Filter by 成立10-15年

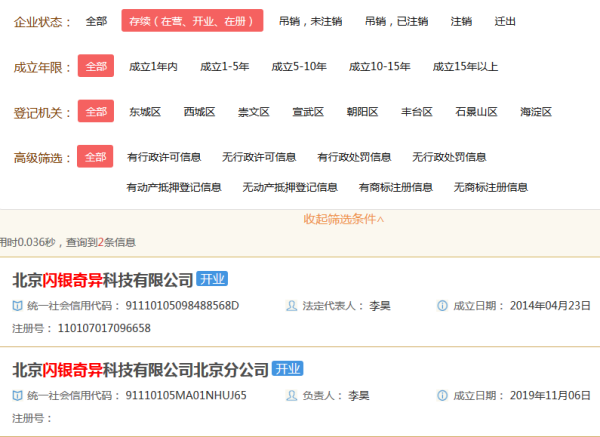click(x=380, y=67)
